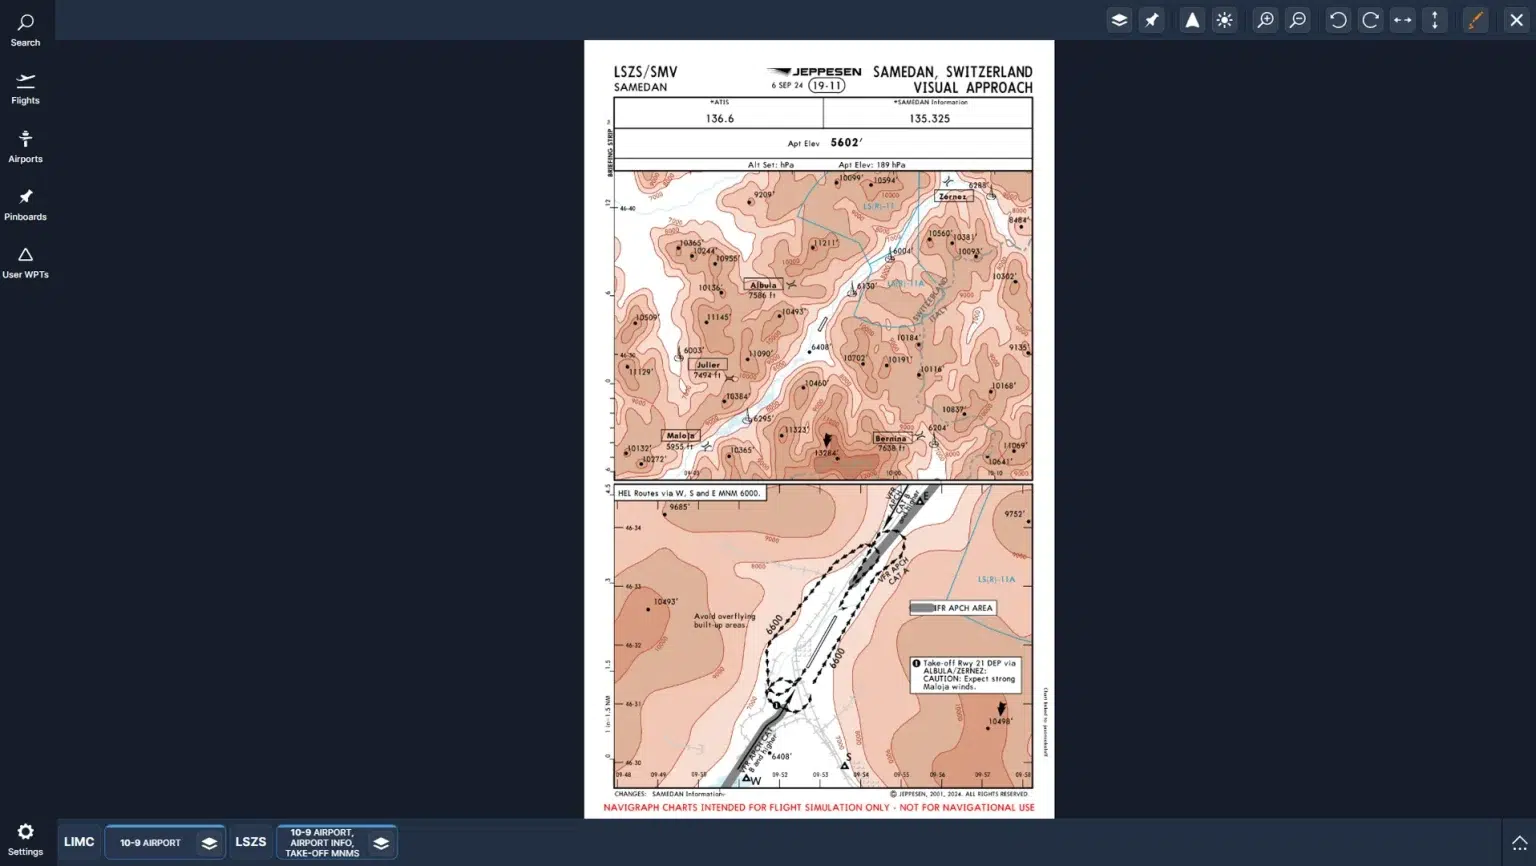Open the chart layers overlay menu
The width and height of the screenshot is (1536, 866).
tap(1119, 20)
